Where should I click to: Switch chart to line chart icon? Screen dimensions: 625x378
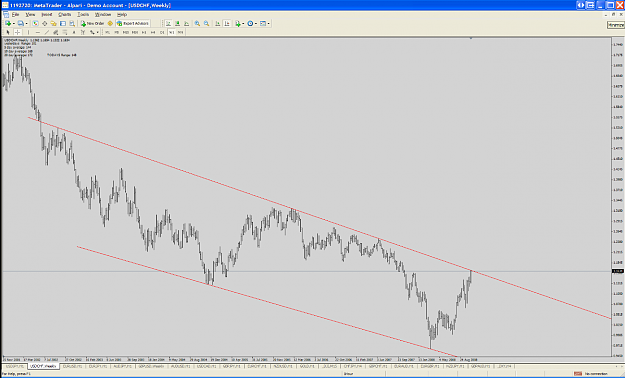pyautogui.click(x=186, y=24)
